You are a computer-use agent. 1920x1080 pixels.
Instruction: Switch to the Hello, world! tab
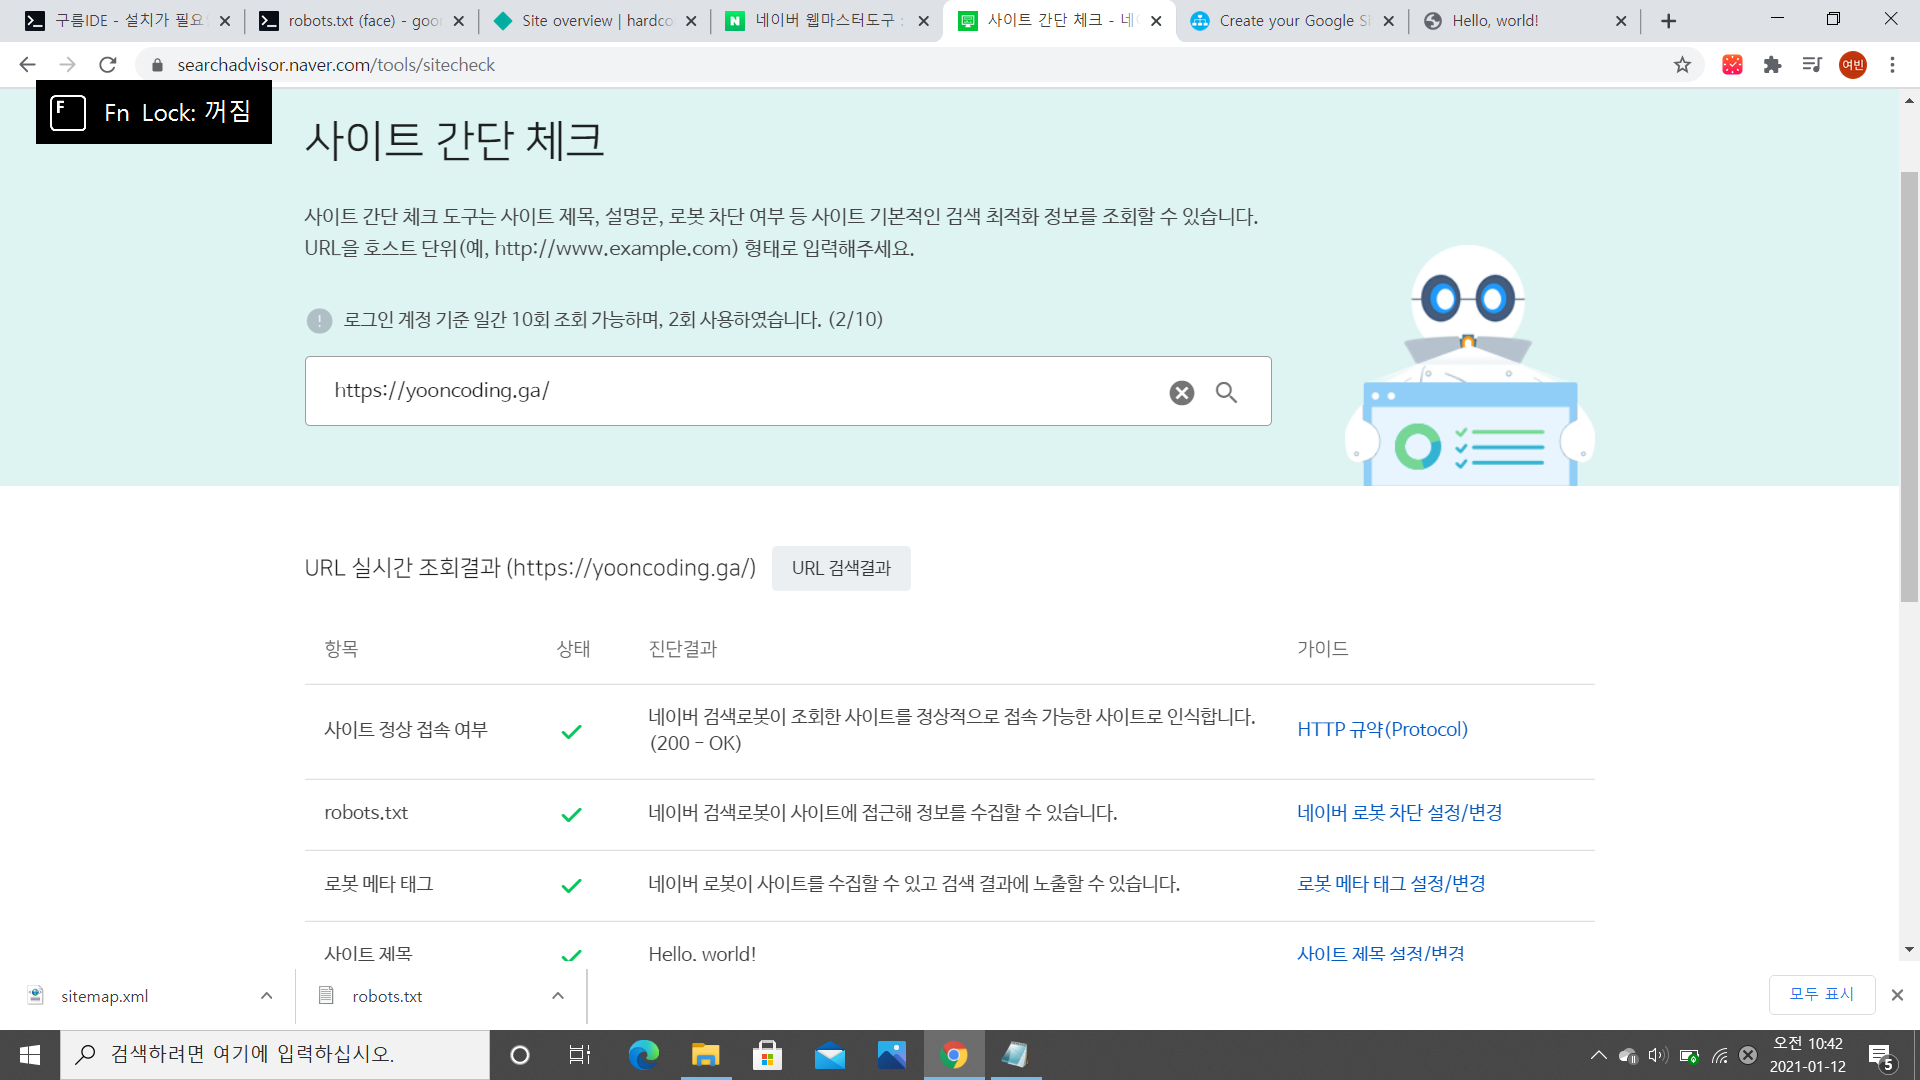point(1495,21)
